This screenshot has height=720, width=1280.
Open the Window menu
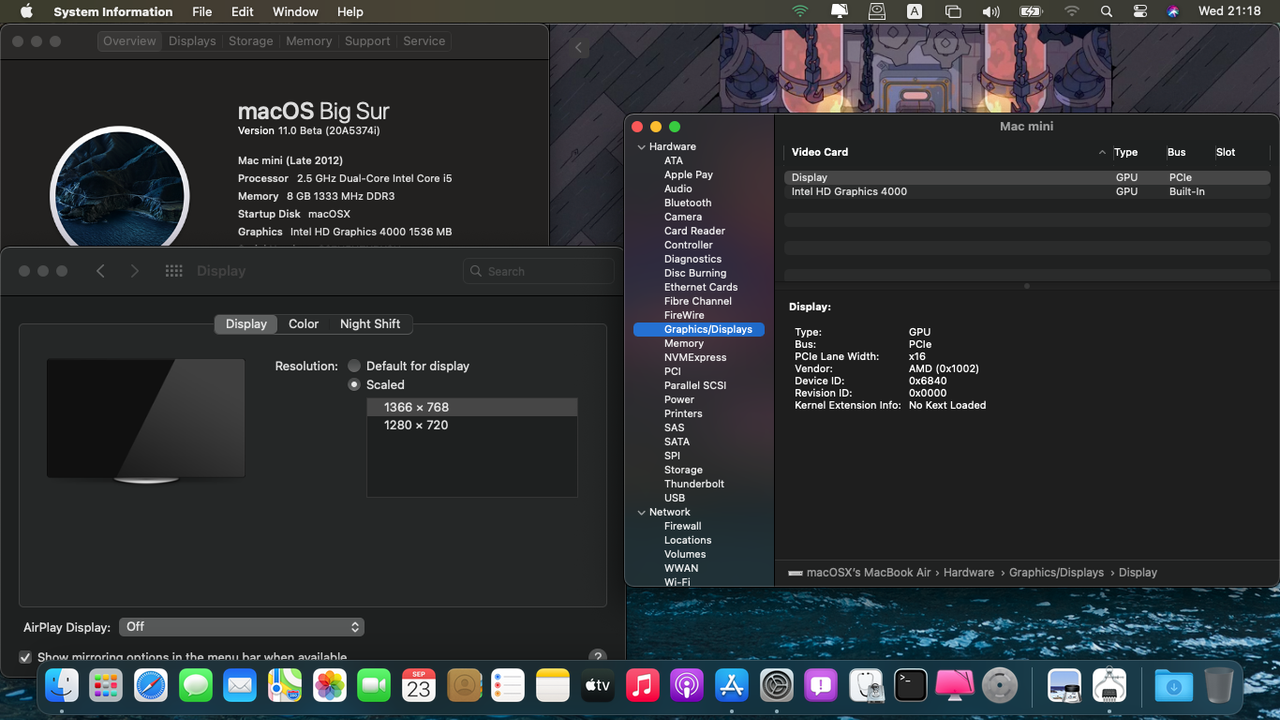tap(295, 12)
